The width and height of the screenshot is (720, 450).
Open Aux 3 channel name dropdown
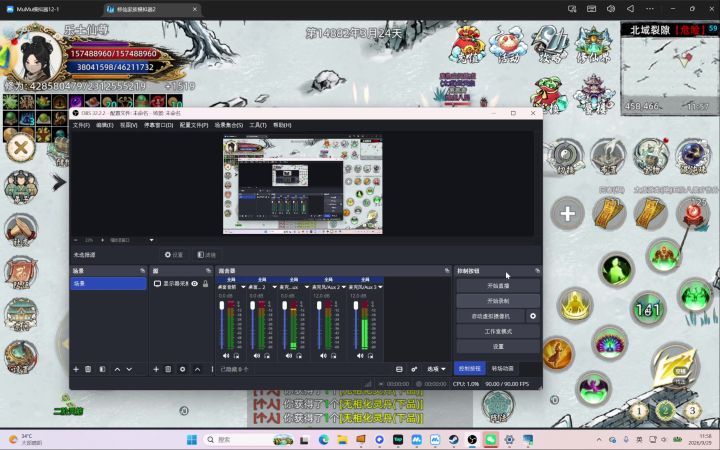[380, 287]
